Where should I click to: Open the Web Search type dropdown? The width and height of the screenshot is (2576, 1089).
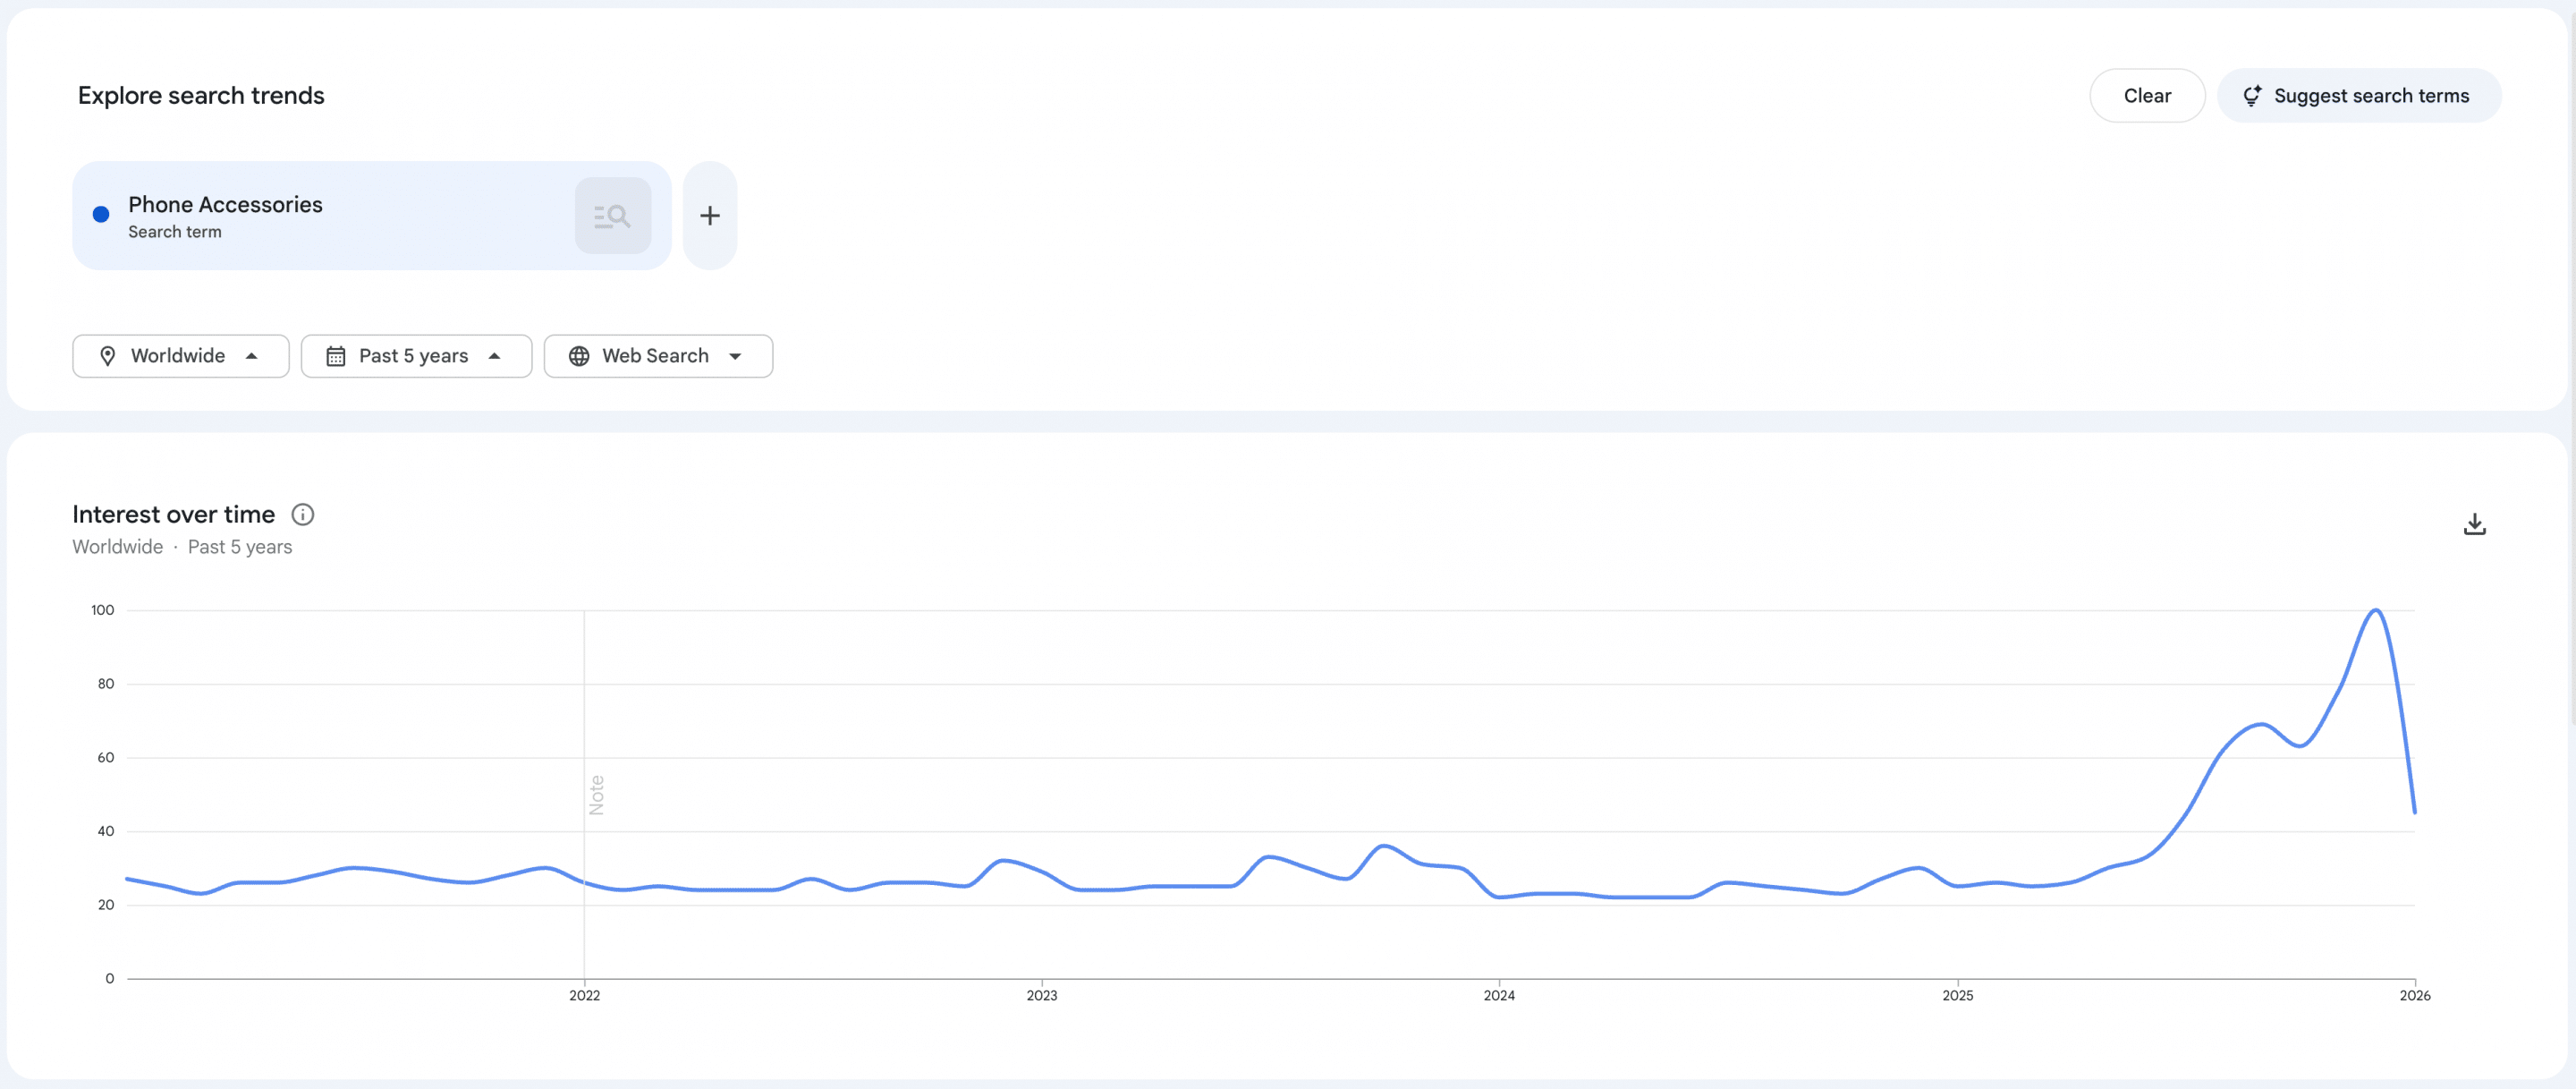657,356
